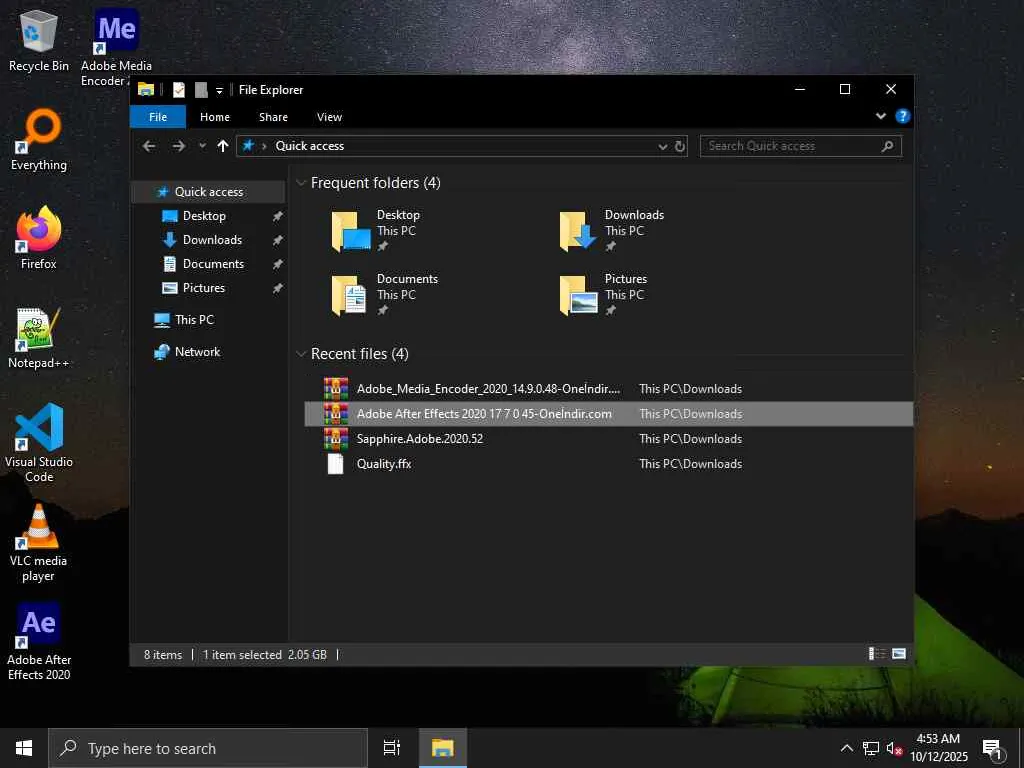Select This PC in navigation pane
The image size is (1024, 768).
[194, 319]
